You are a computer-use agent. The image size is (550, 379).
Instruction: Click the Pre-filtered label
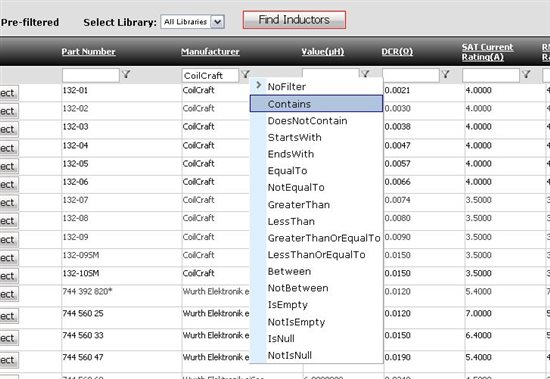[30, 22]
